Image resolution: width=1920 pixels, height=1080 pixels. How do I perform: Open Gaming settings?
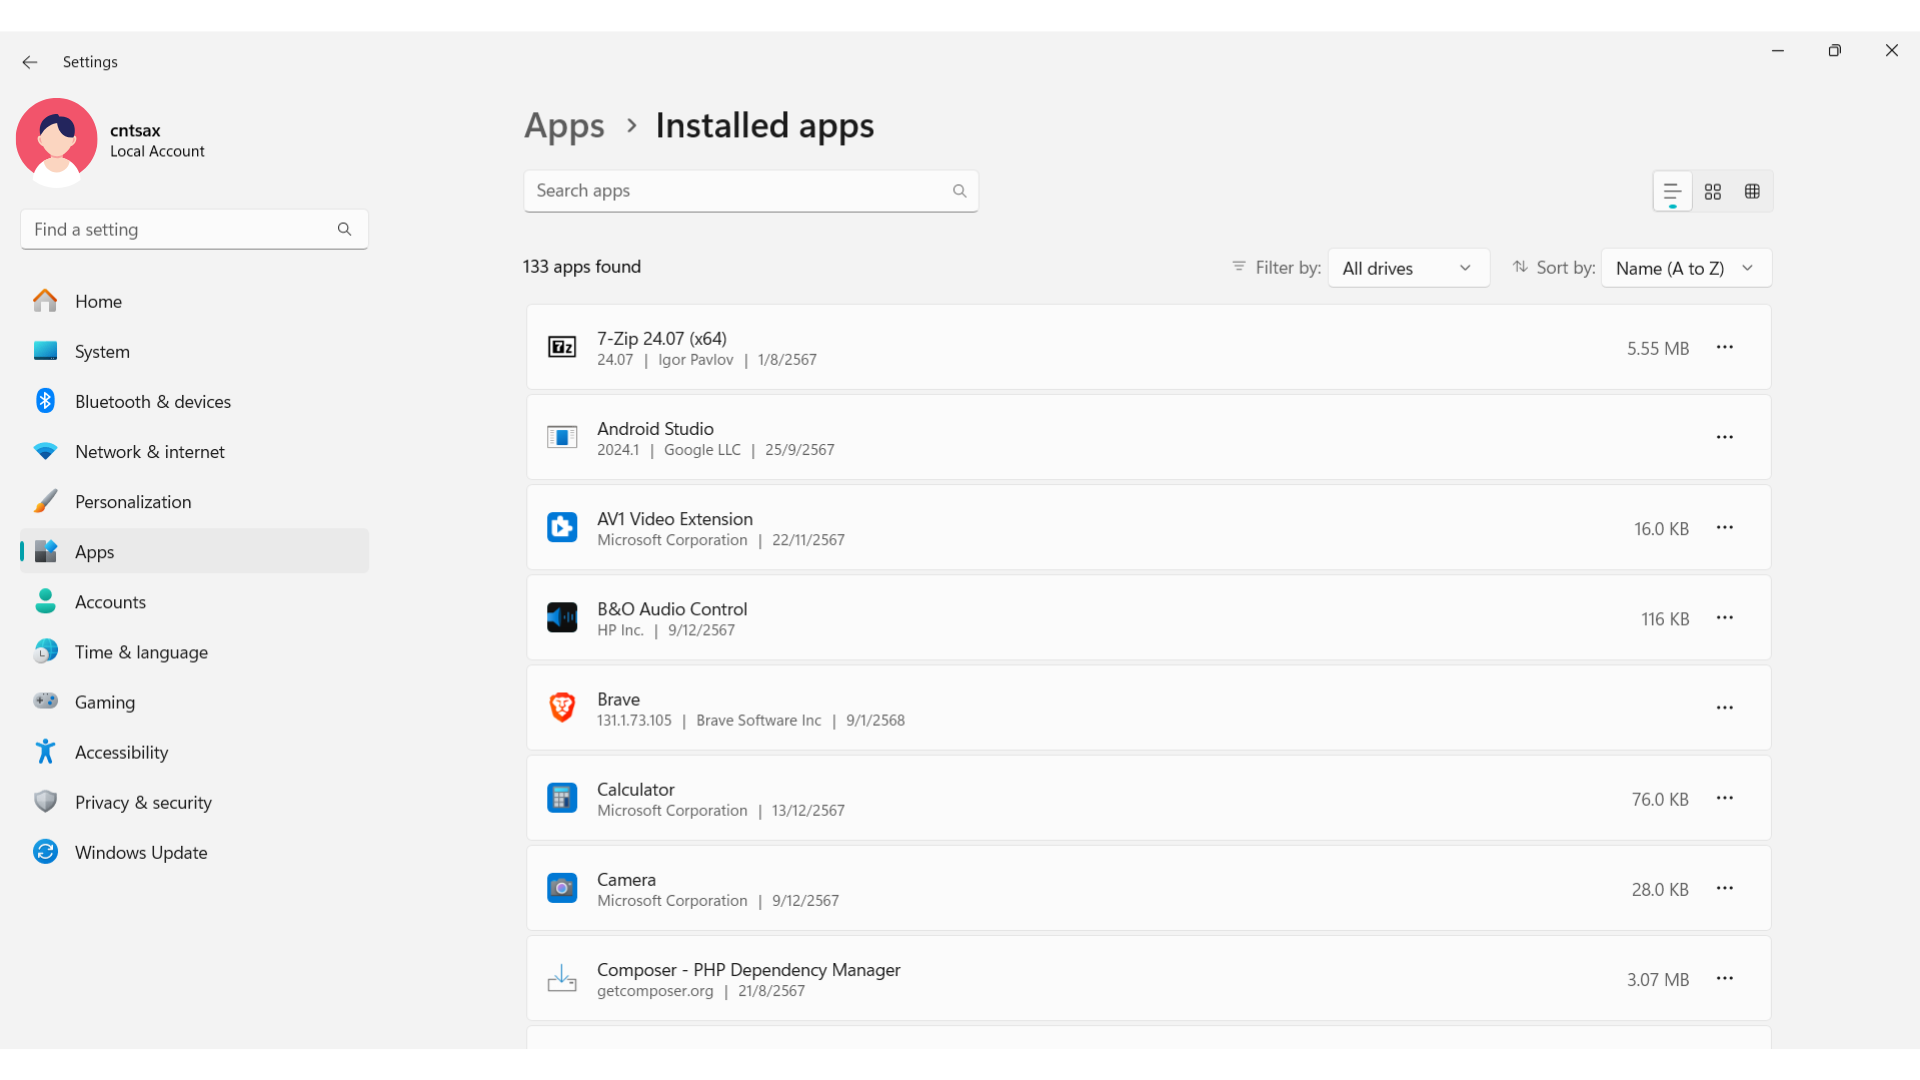tap(194, 701)
